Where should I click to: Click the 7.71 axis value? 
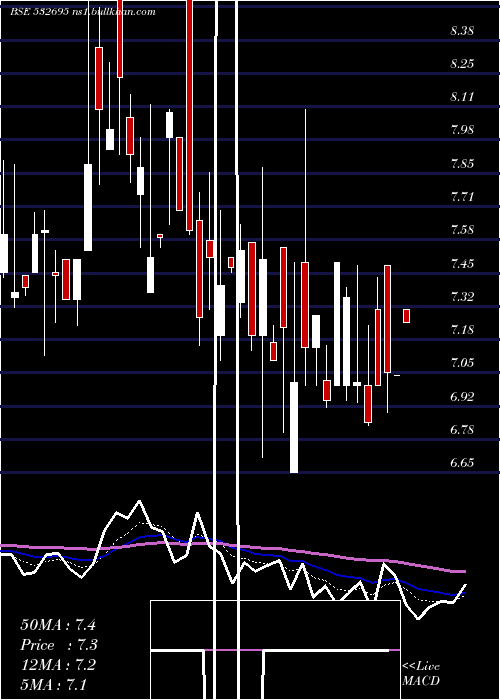pos(462,196)
